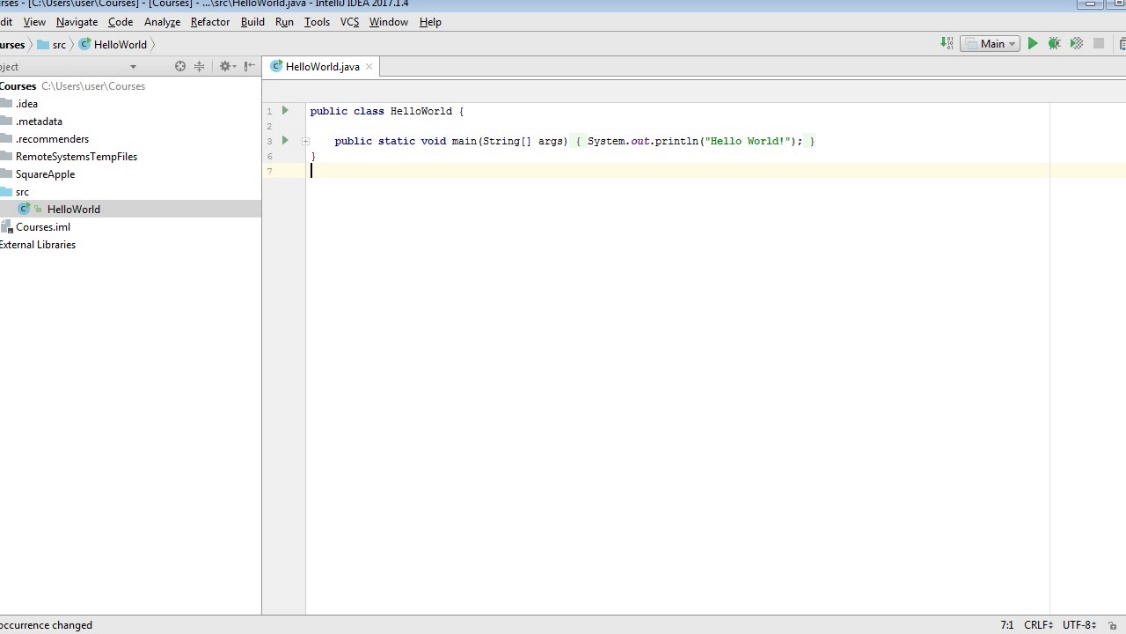Image resolution: width=1126 pixels, height=634 pixels.
Task: Open the Main run configuration dropdown
Action: [990, 44]
